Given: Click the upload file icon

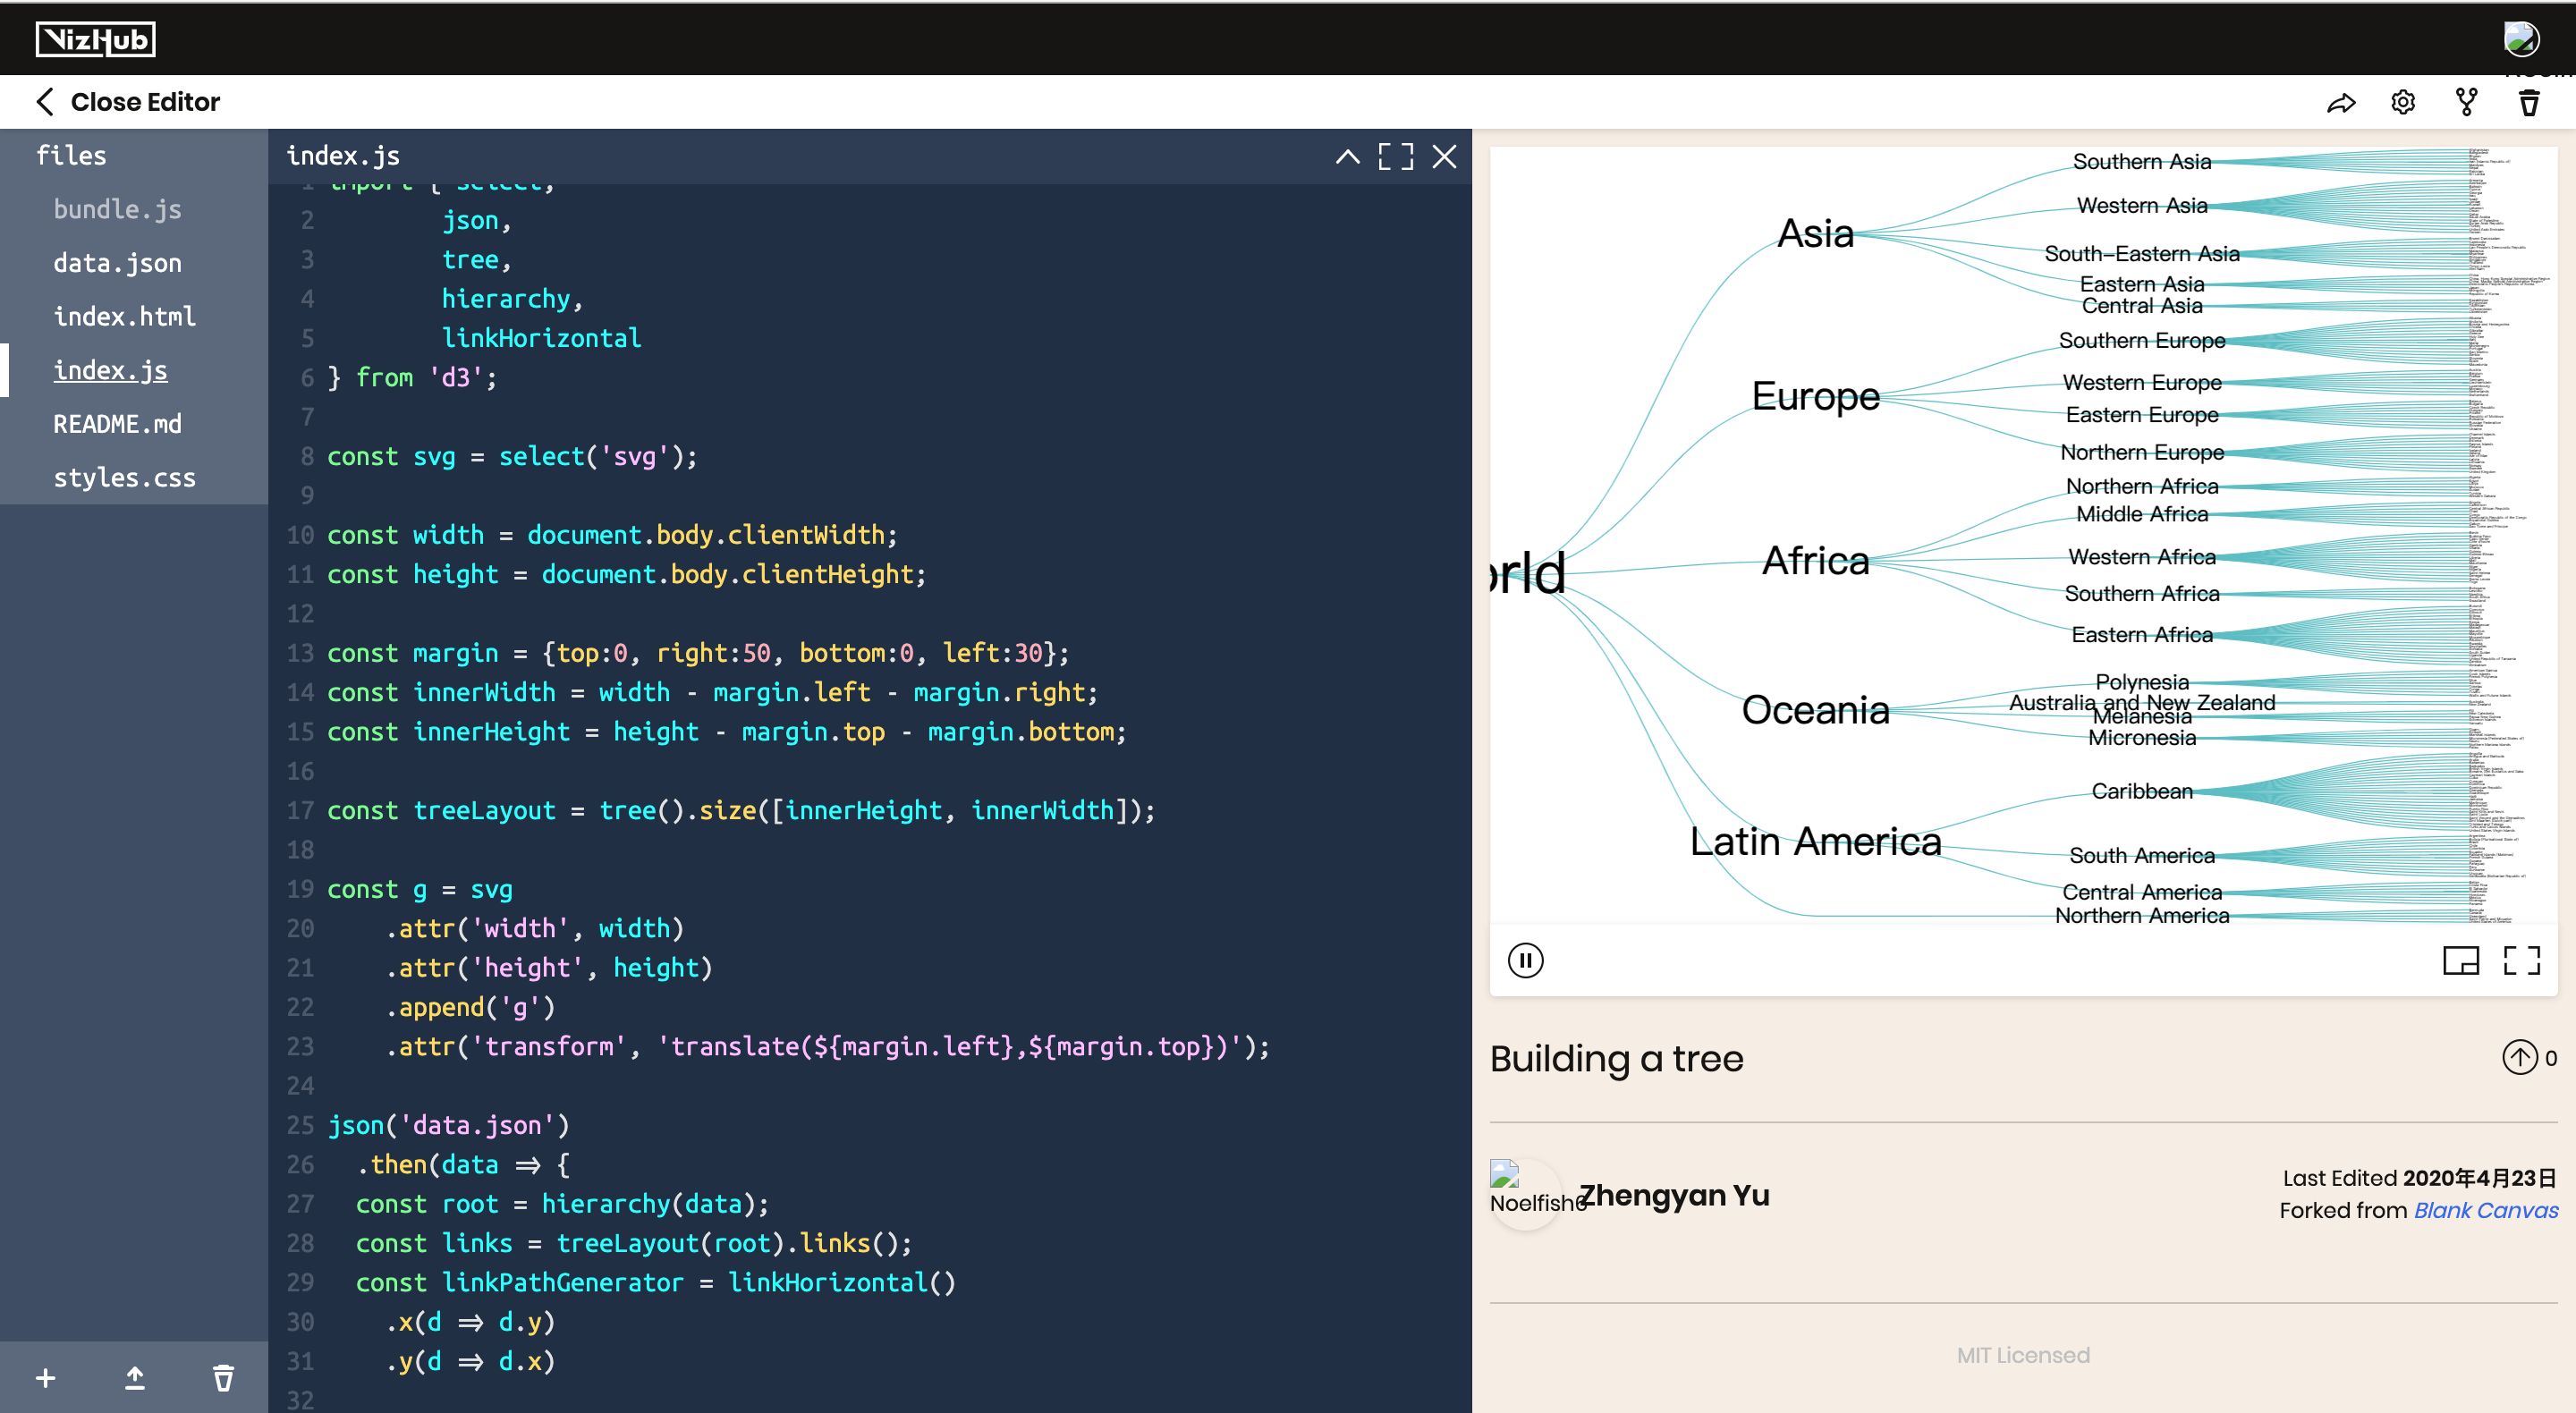Looking at the screenshot, I should (x=134, y=1378).
